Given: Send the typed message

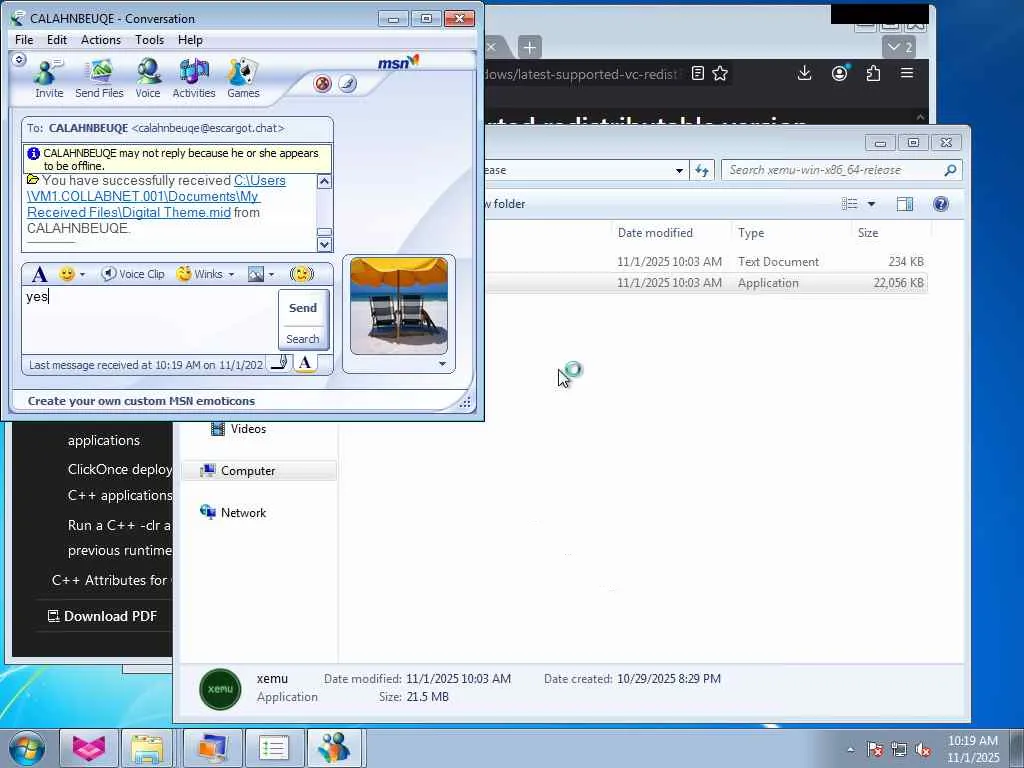Looking at the screenshot, I should pyautogui.click(x=303, y=308).
